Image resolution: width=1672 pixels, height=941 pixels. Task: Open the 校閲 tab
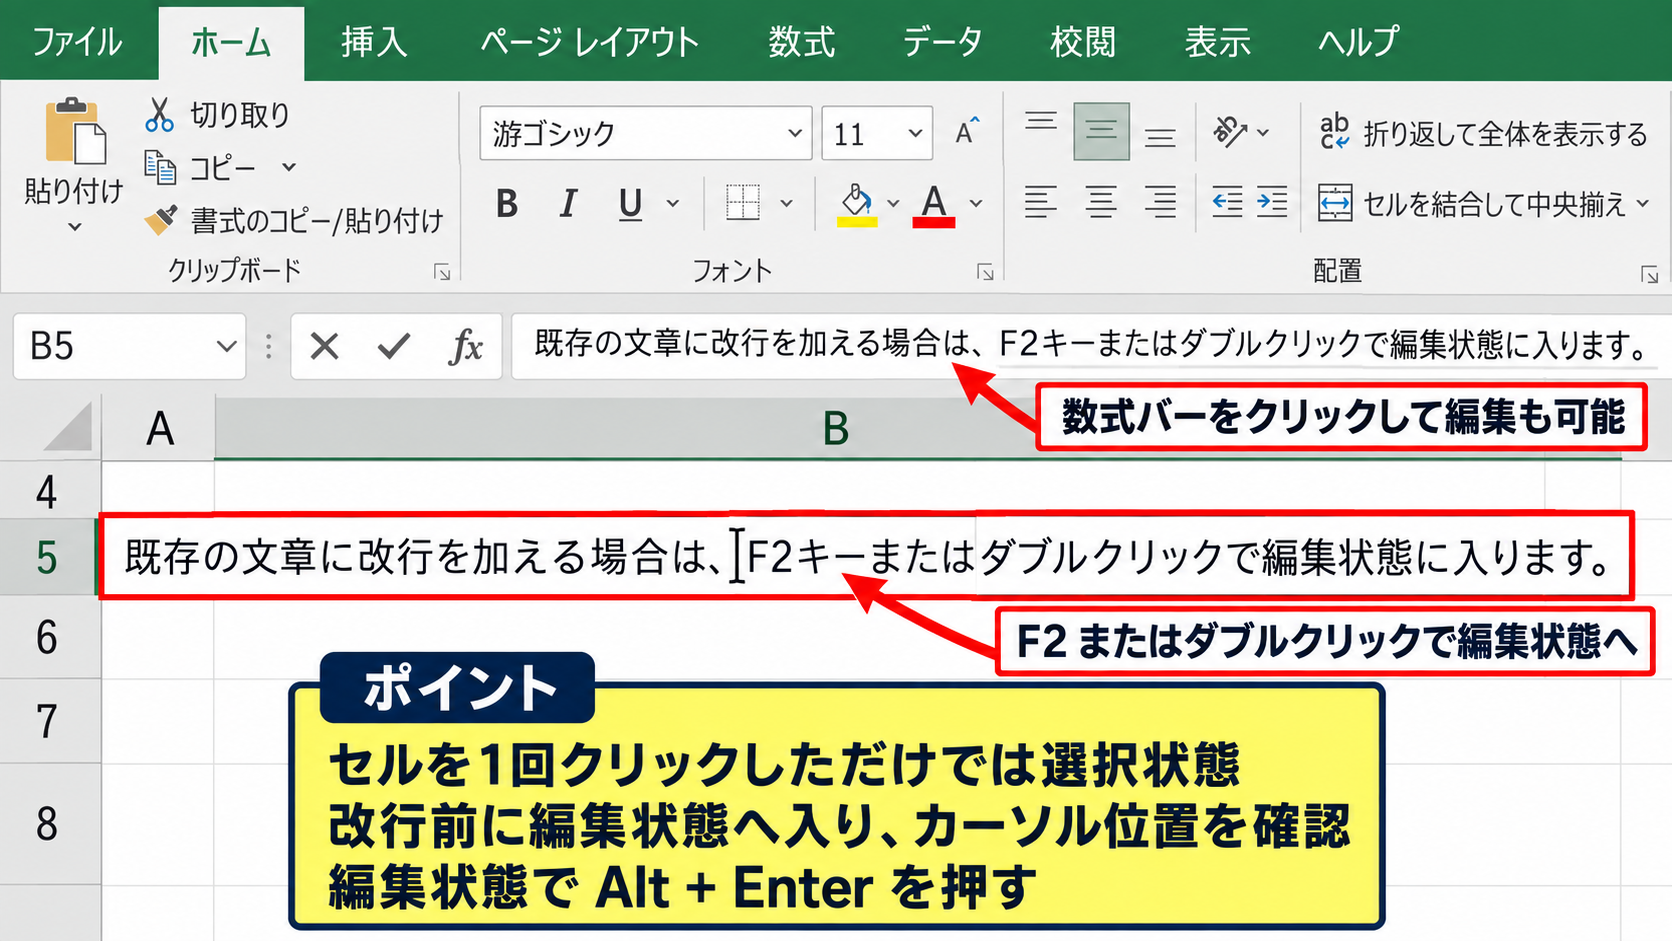pos(1083,42)
